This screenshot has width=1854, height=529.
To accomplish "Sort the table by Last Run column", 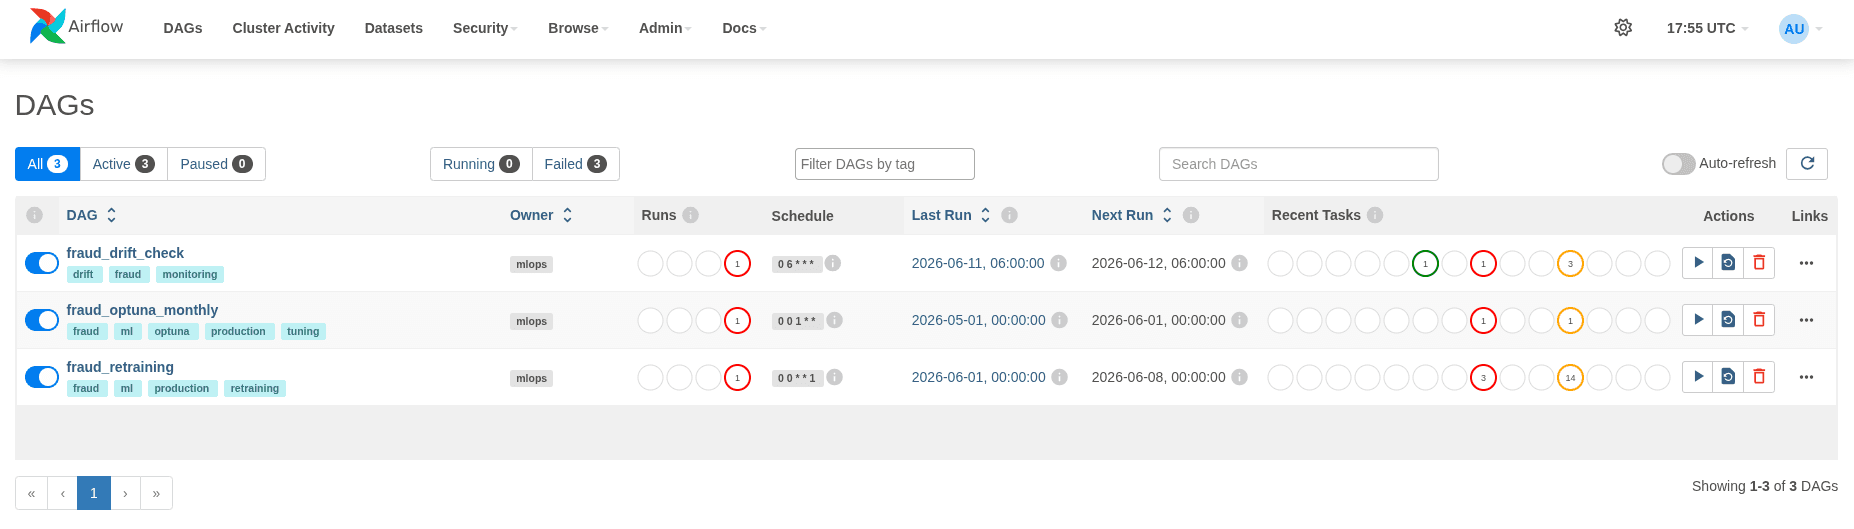I will pos(951,215).
